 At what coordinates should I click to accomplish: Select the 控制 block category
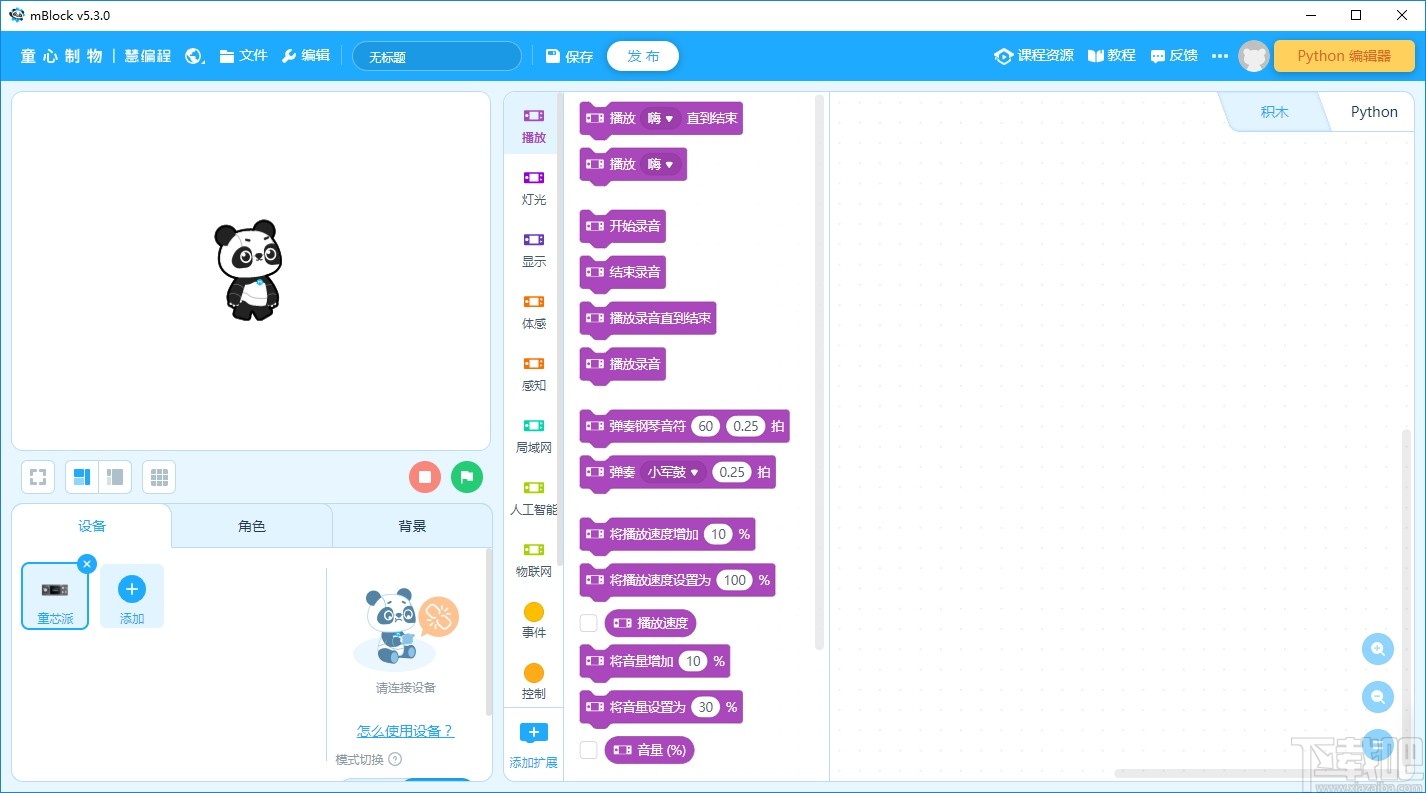(534, 683)
